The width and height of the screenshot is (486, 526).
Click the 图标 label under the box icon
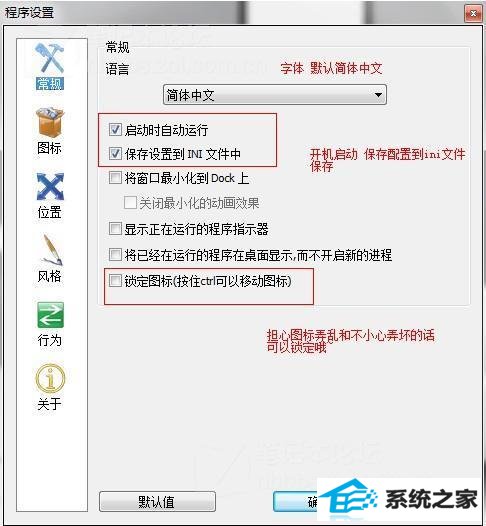pos(49,148)
